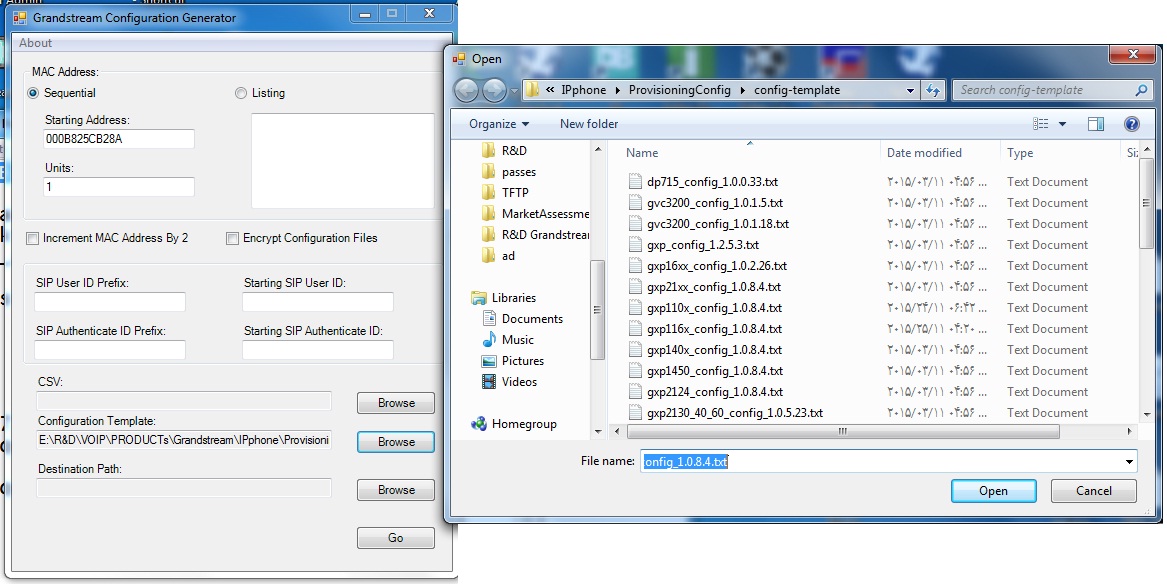Click the Forward arrow in the Open dialog
The height and width of the screenshot is (584, 1167).
494,91
